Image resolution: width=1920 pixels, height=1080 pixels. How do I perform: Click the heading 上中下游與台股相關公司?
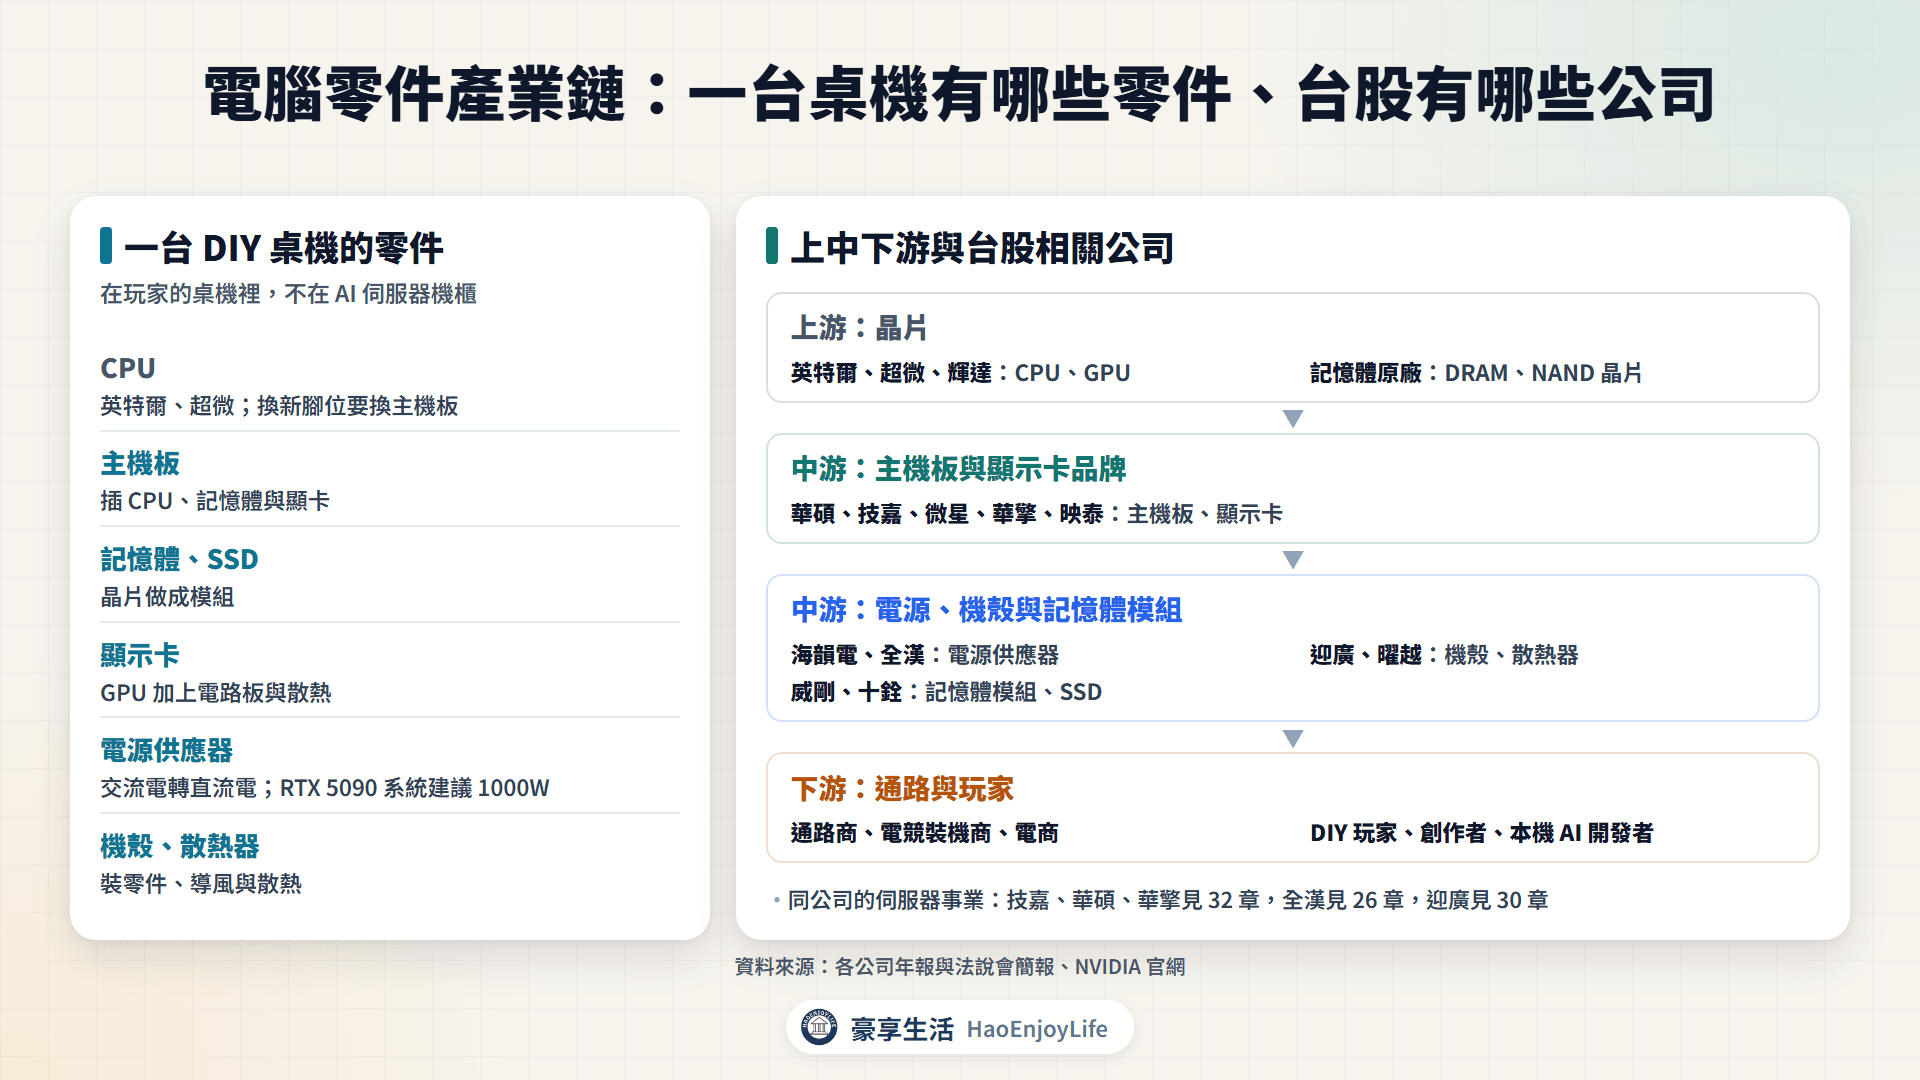click(982, 248)
